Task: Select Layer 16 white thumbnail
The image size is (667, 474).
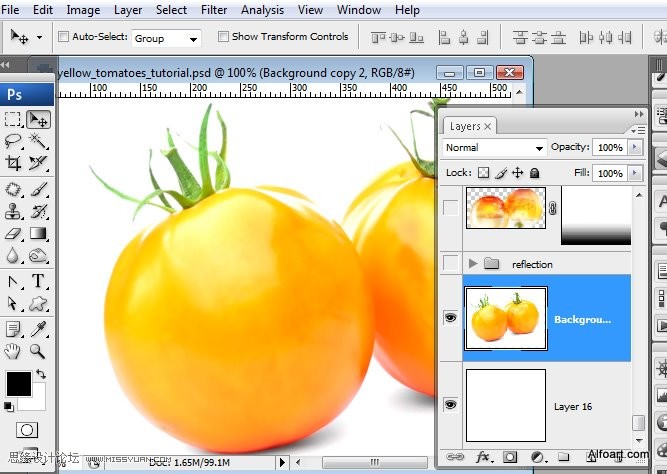Action: [x=506, y=405]
